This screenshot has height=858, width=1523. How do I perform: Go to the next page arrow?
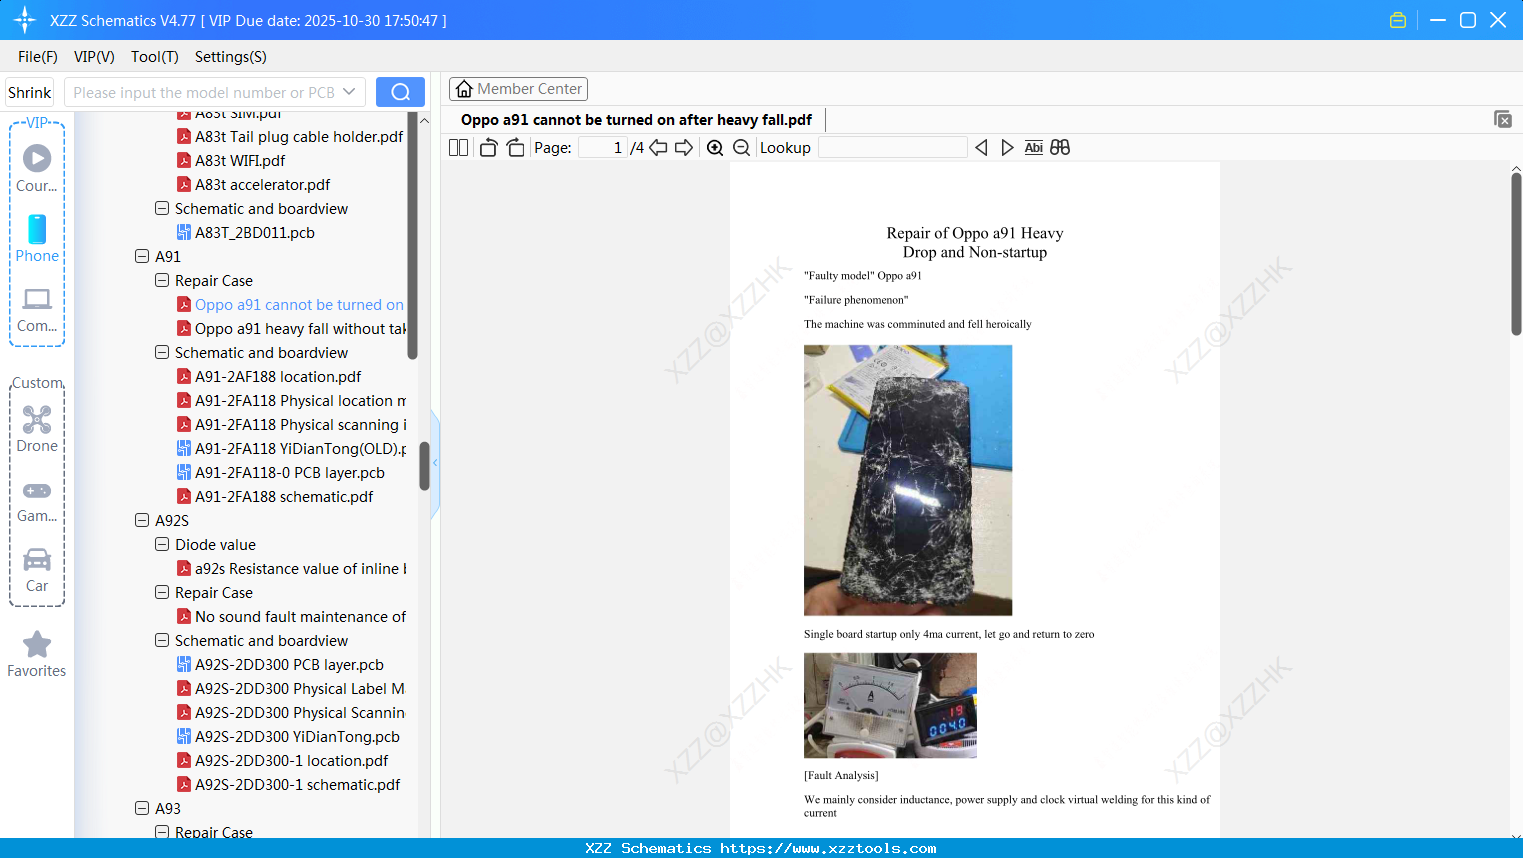[x=684, y=148]
